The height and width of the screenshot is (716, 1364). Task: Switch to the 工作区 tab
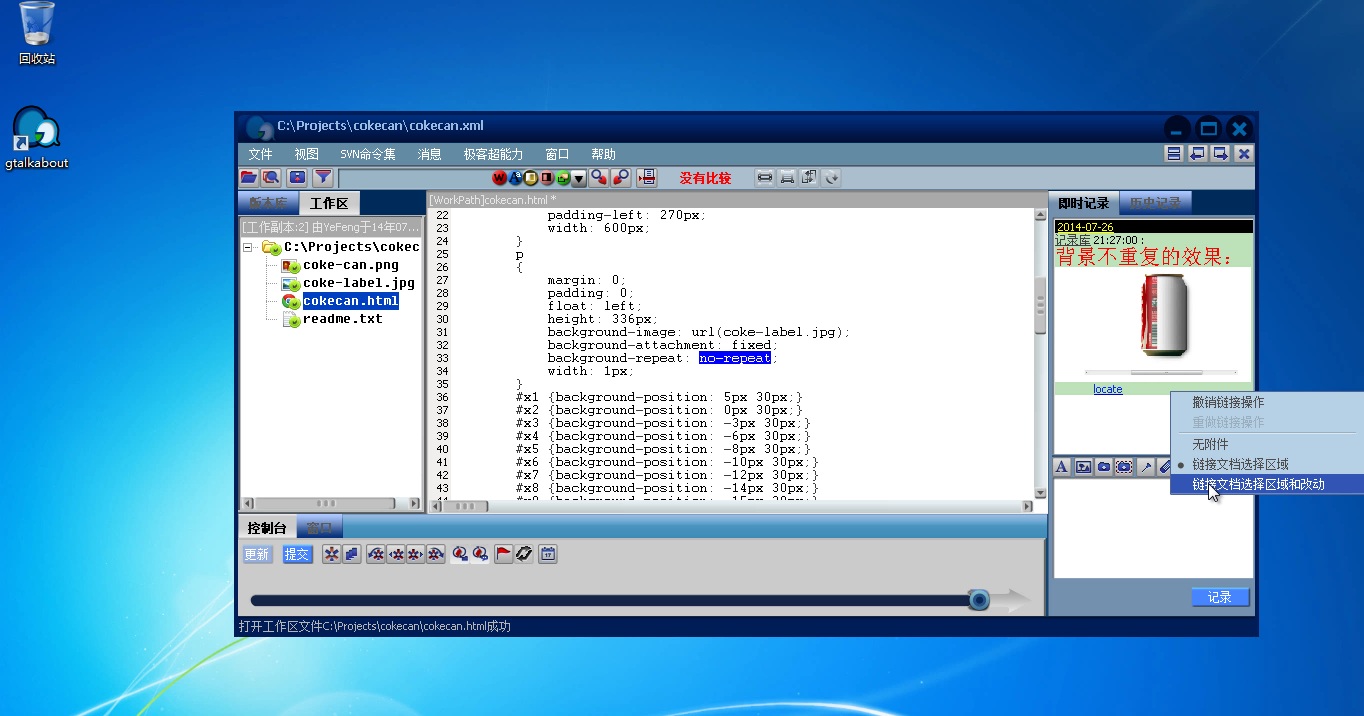(329, 203)
